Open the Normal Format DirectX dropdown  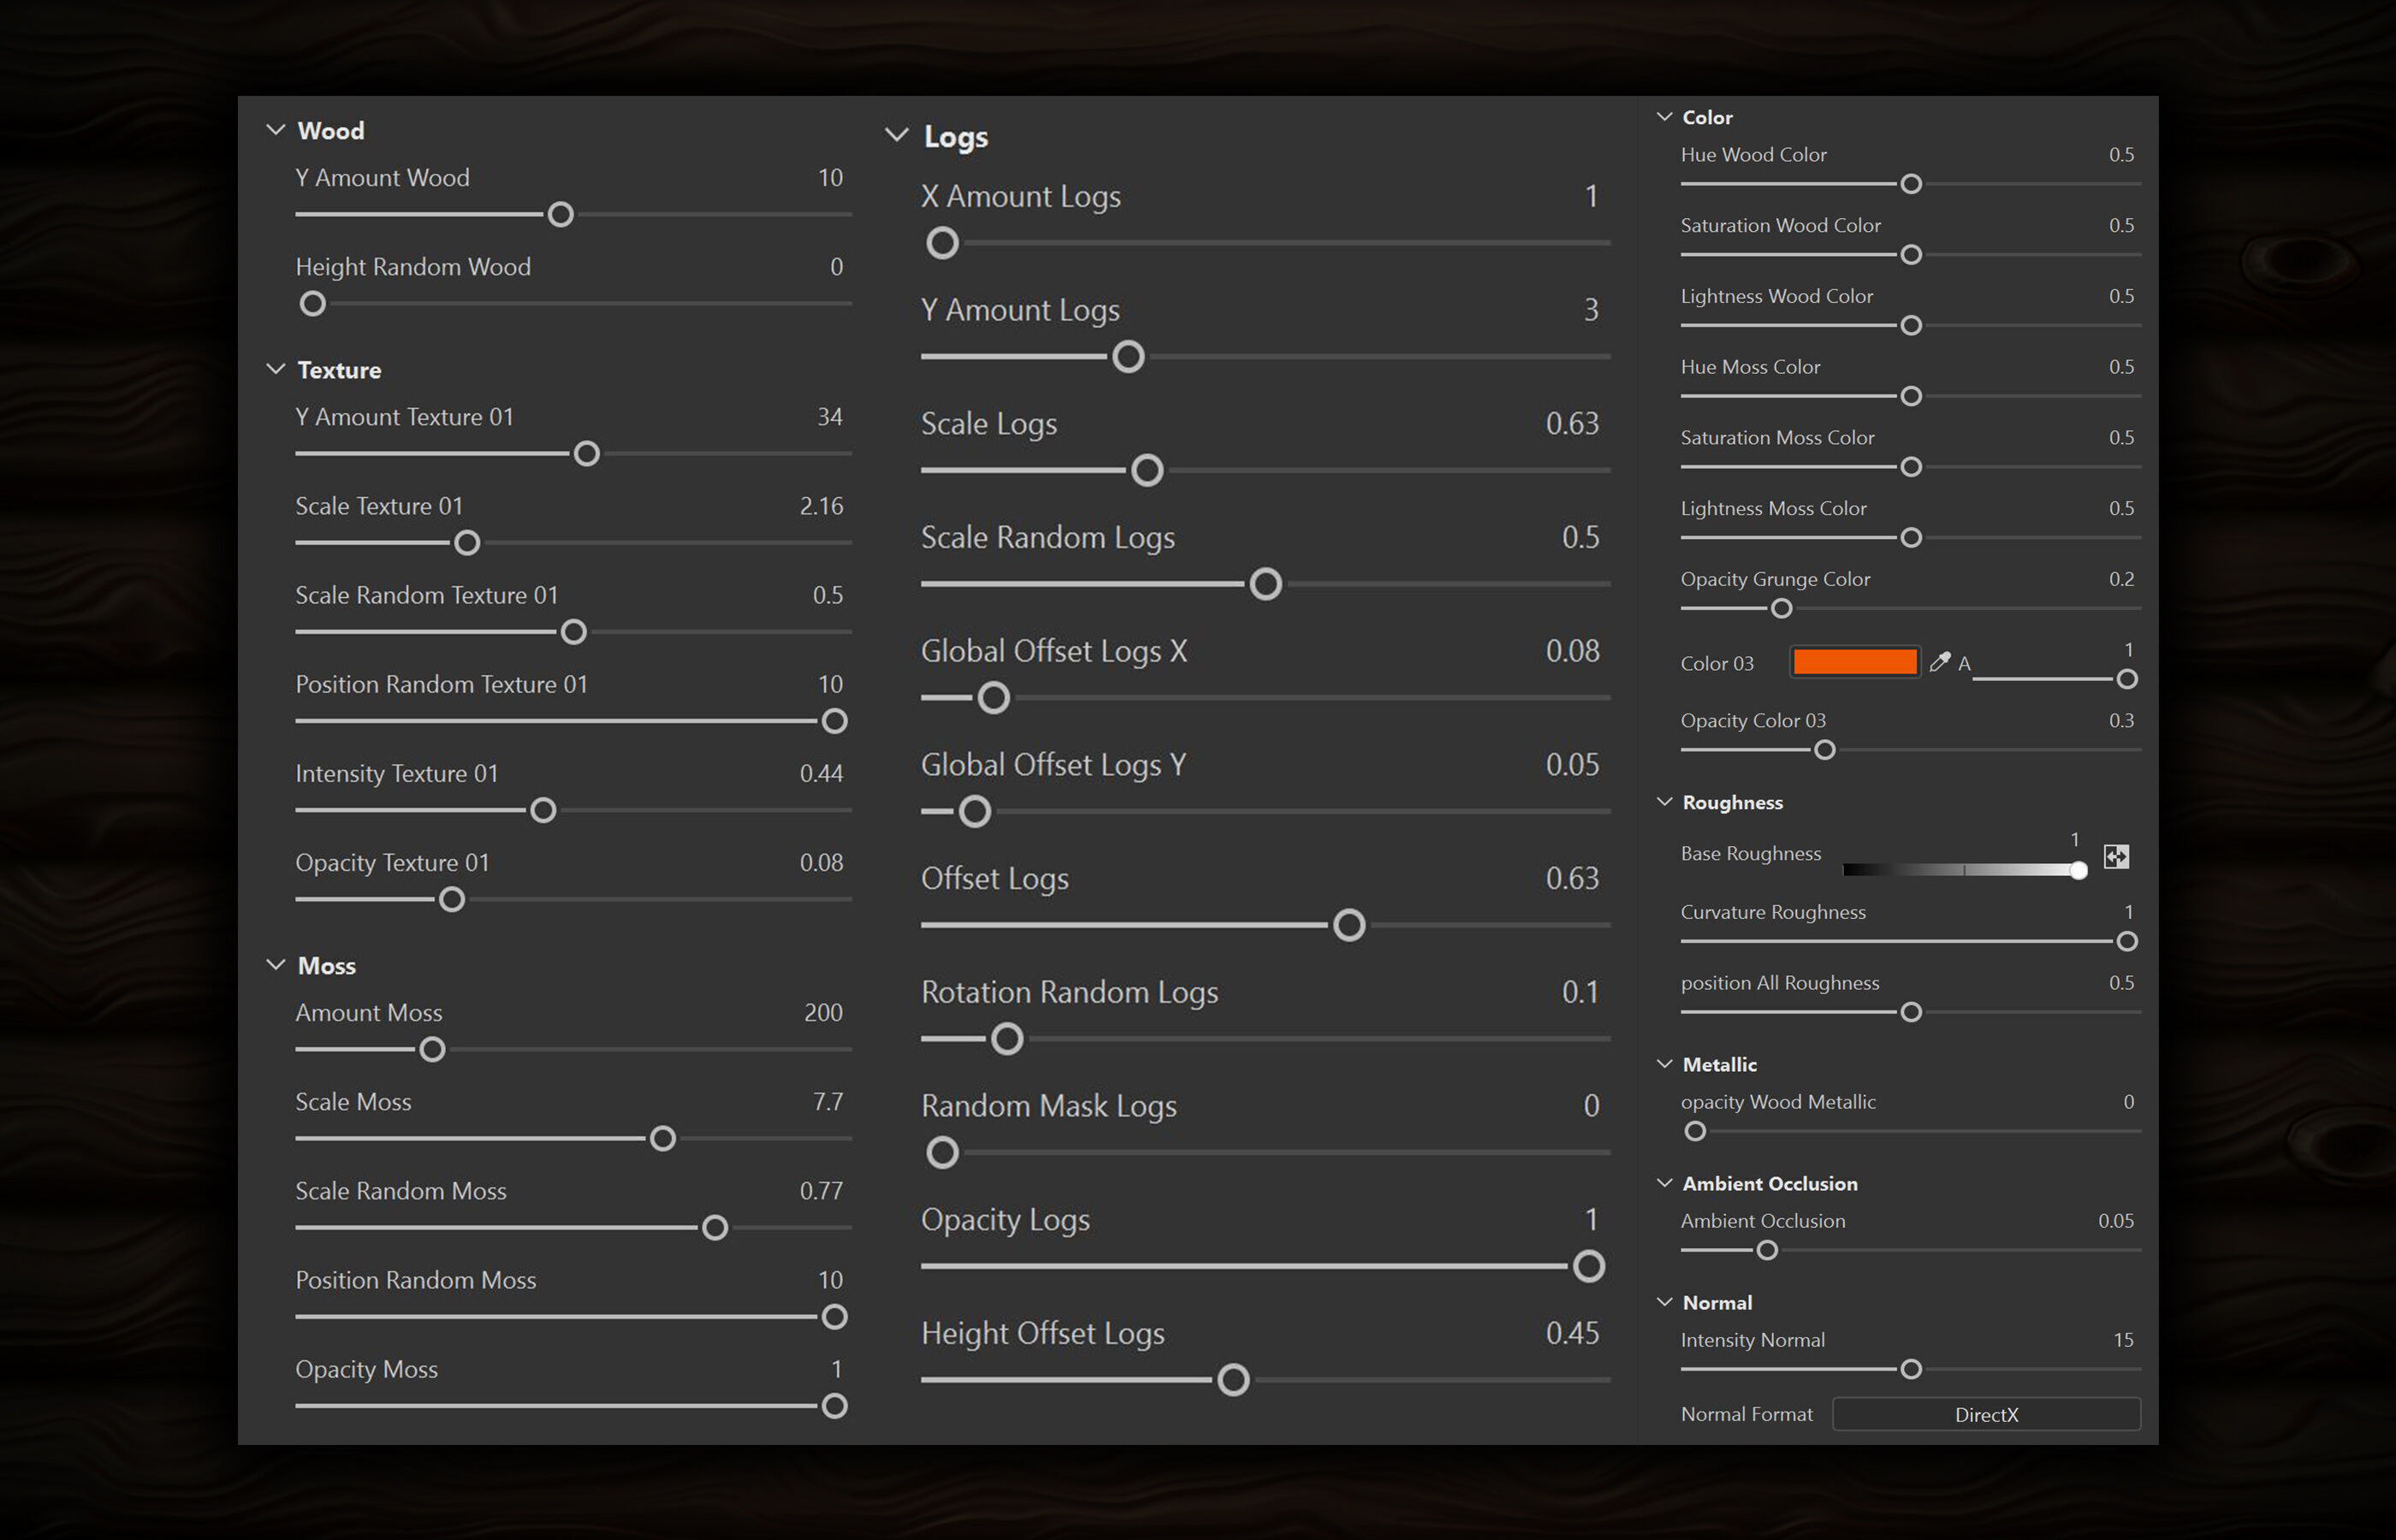(x=1985, y=1414)
